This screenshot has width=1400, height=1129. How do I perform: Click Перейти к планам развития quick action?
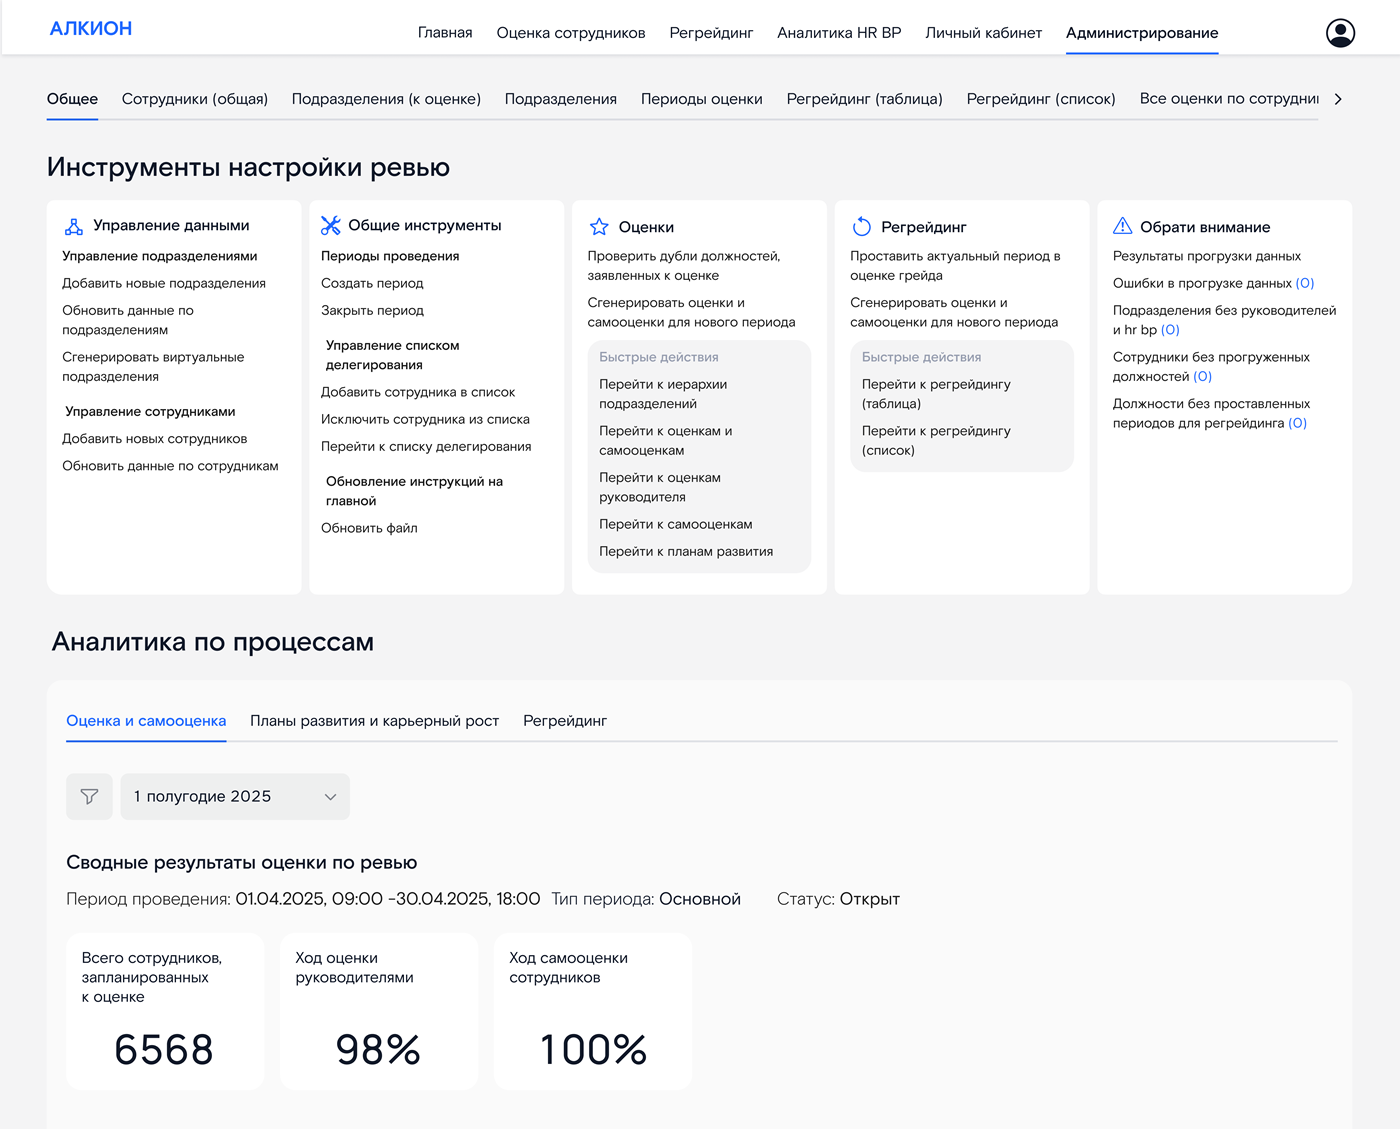[x=685, y=551]
